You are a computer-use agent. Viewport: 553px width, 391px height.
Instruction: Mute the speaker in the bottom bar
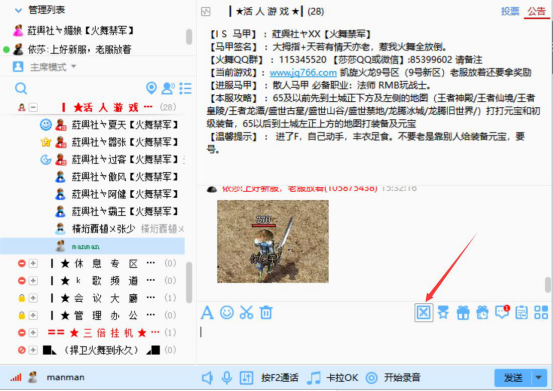point(207,378)
